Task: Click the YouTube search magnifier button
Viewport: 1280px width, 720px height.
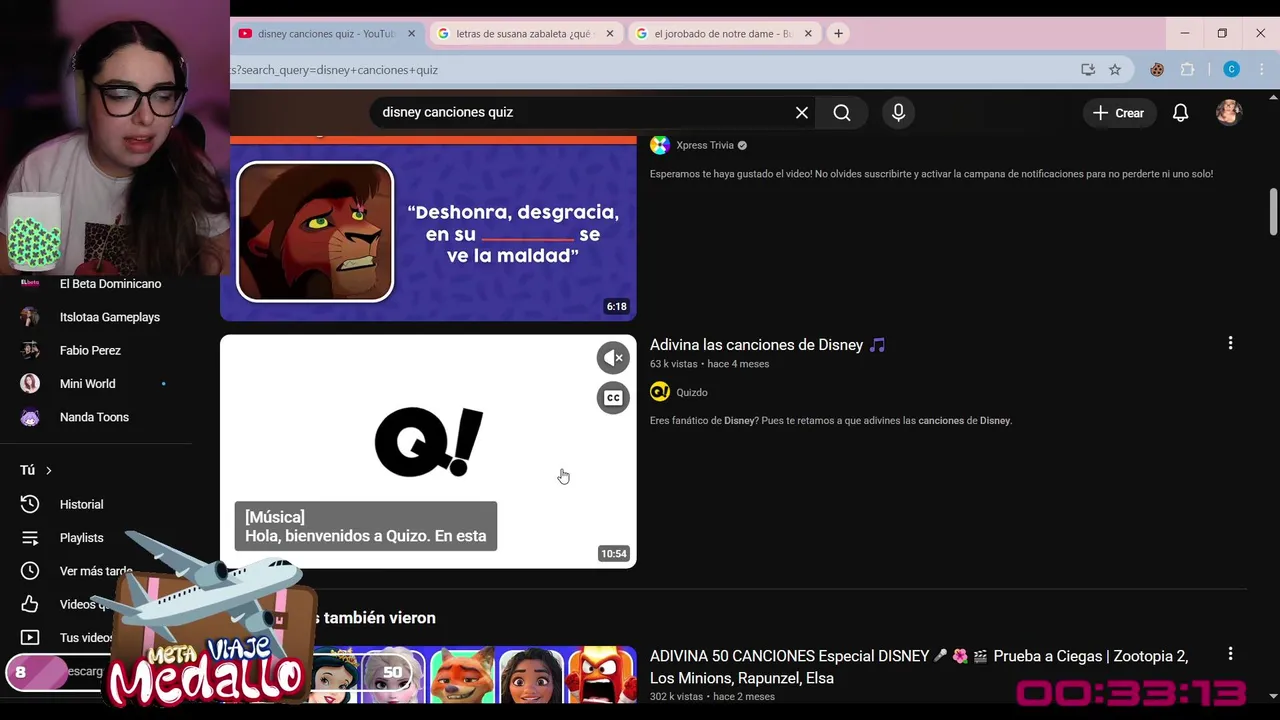Action: (842, 113)
